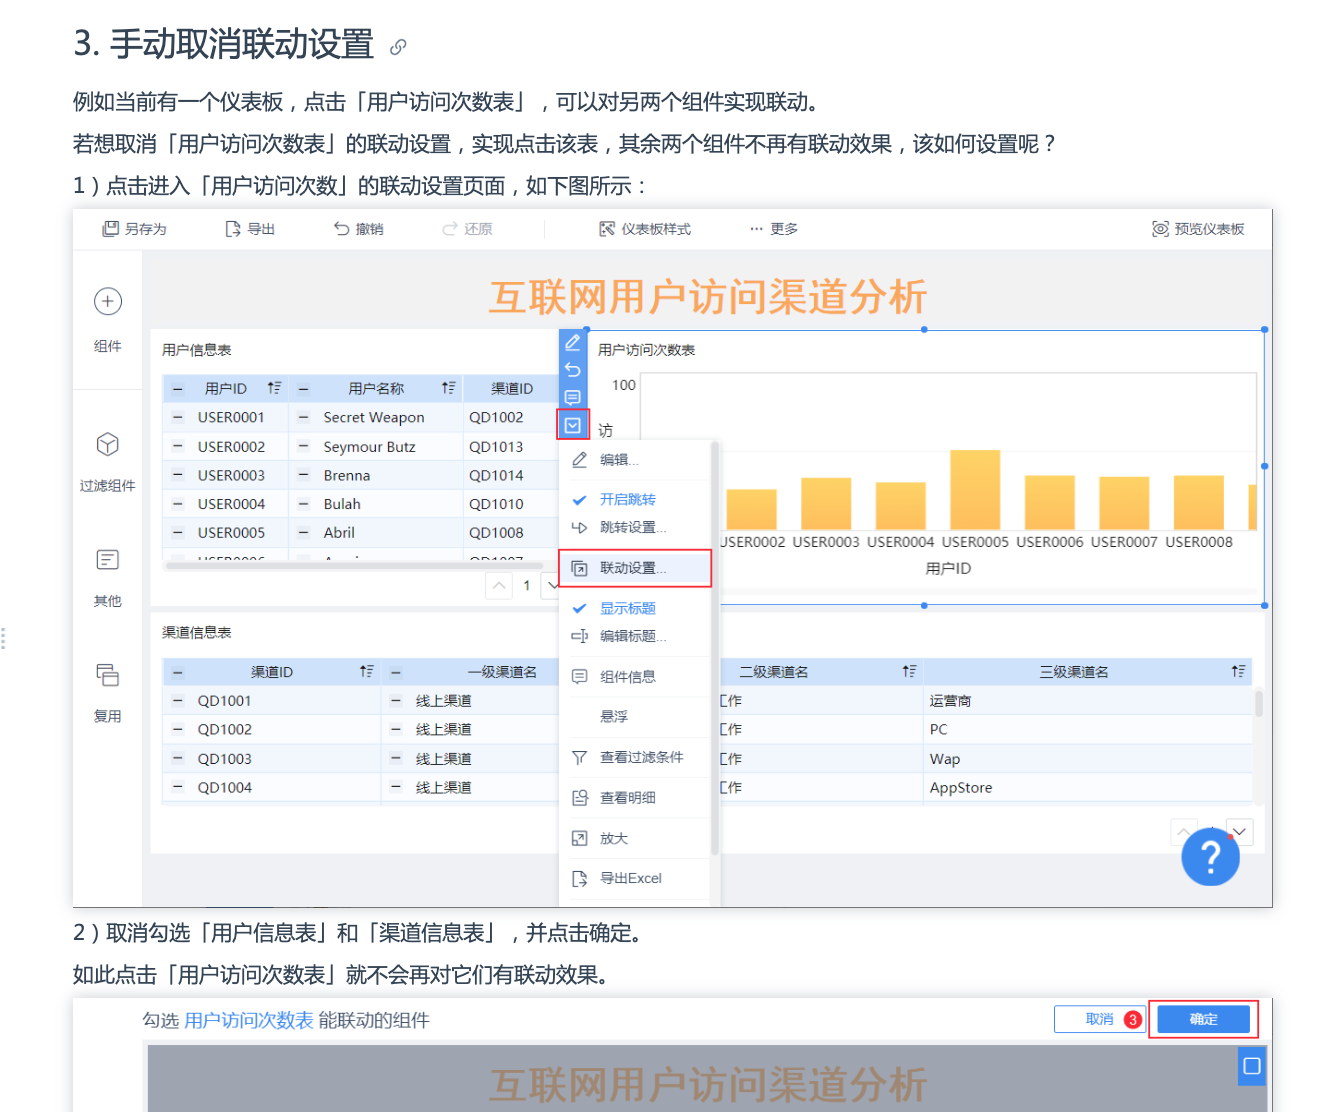Click the previous-page up arrow beside page 1

pyautogui.click(x=499, y=585)
